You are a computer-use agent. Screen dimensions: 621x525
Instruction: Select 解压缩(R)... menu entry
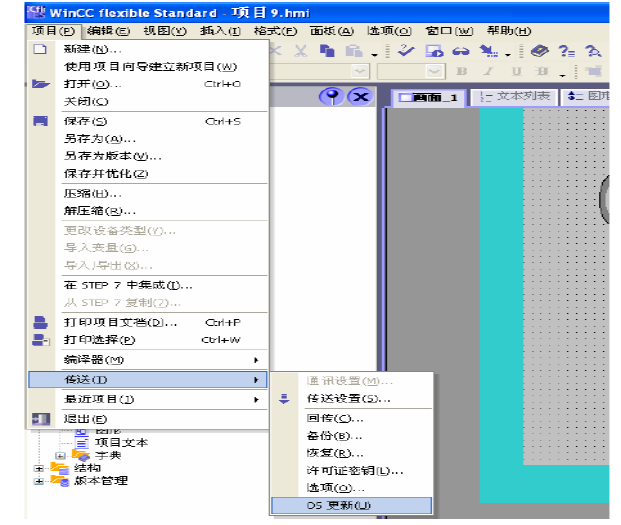(x=149, y=211)
